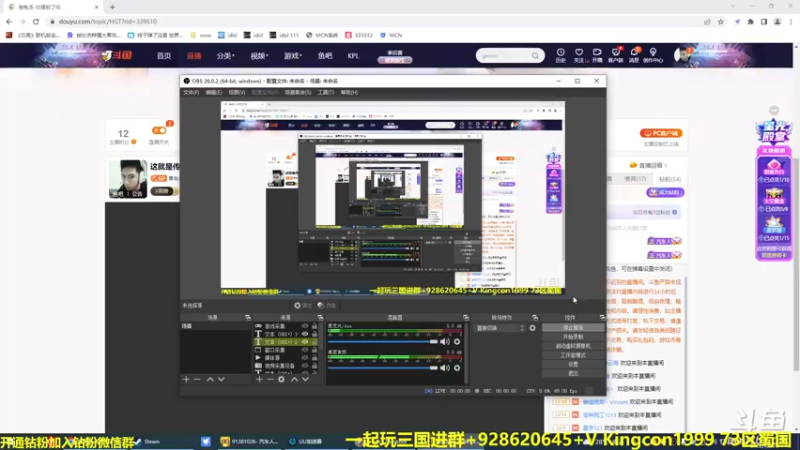Remove scene with the scenes minus icon

(x=197, y=380)
